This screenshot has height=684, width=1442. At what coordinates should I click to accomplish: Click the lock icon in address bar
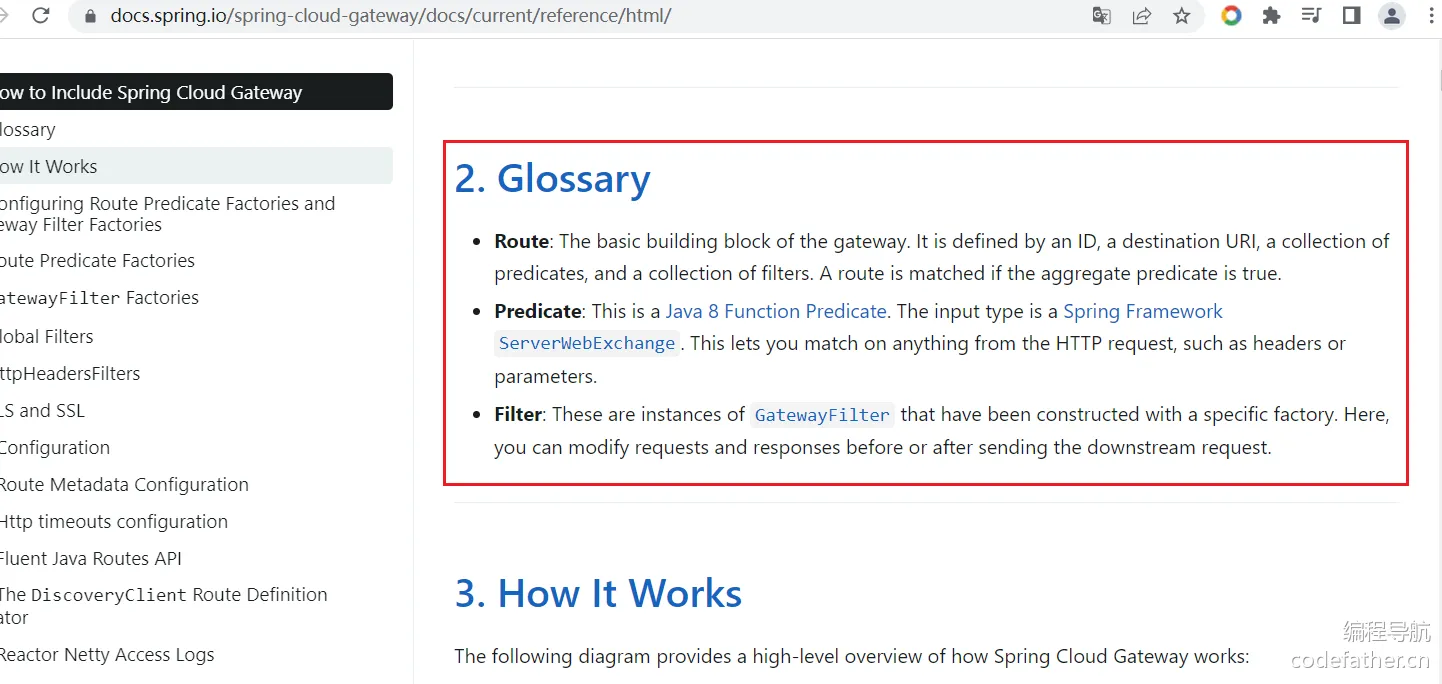(x=90, y=16)
